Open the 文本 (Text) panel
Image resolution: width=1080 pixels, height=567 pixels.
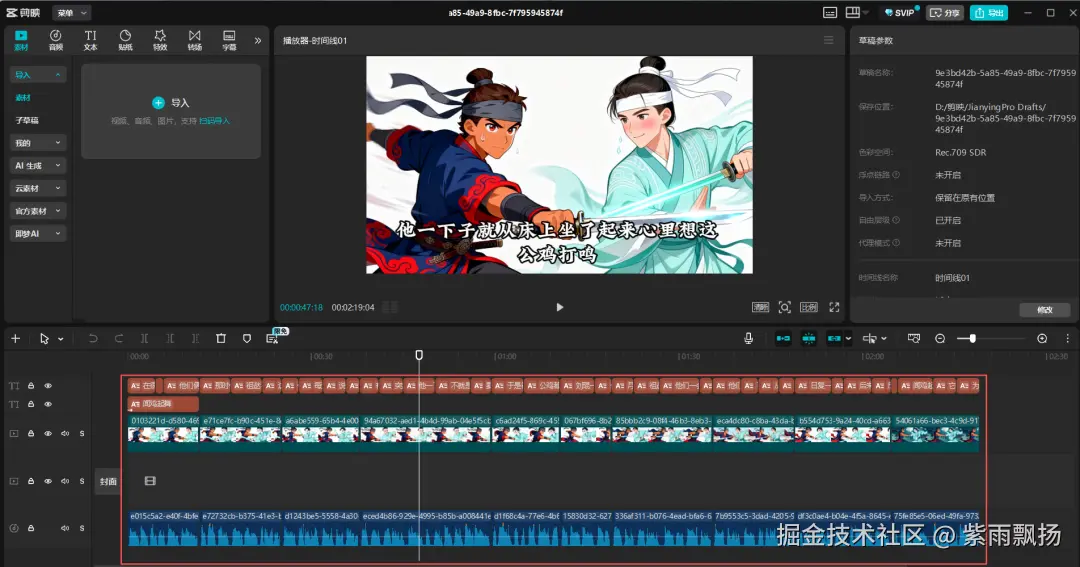tap(90, 40)
